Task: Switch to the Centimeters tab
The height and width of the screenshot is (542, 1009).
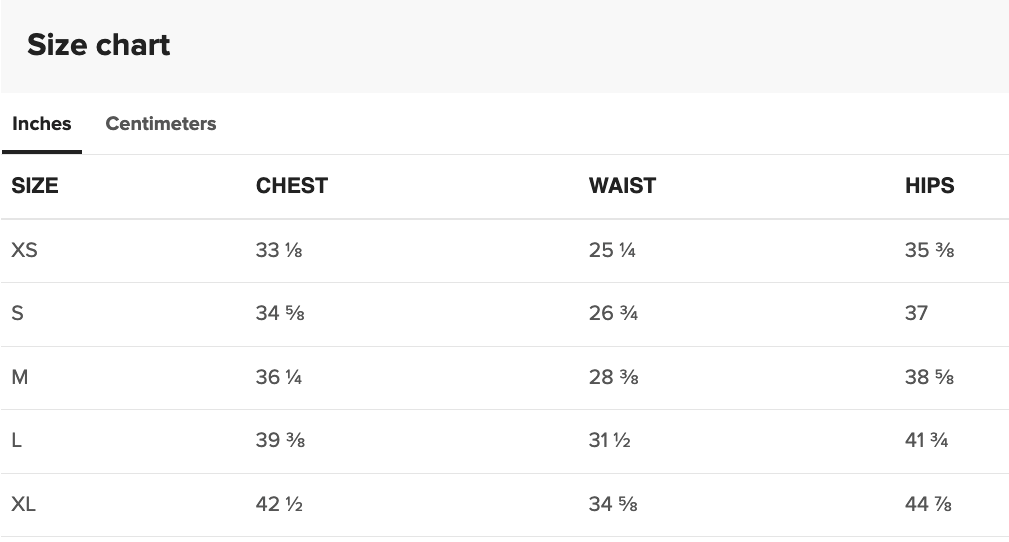Action: pos(160,124)
